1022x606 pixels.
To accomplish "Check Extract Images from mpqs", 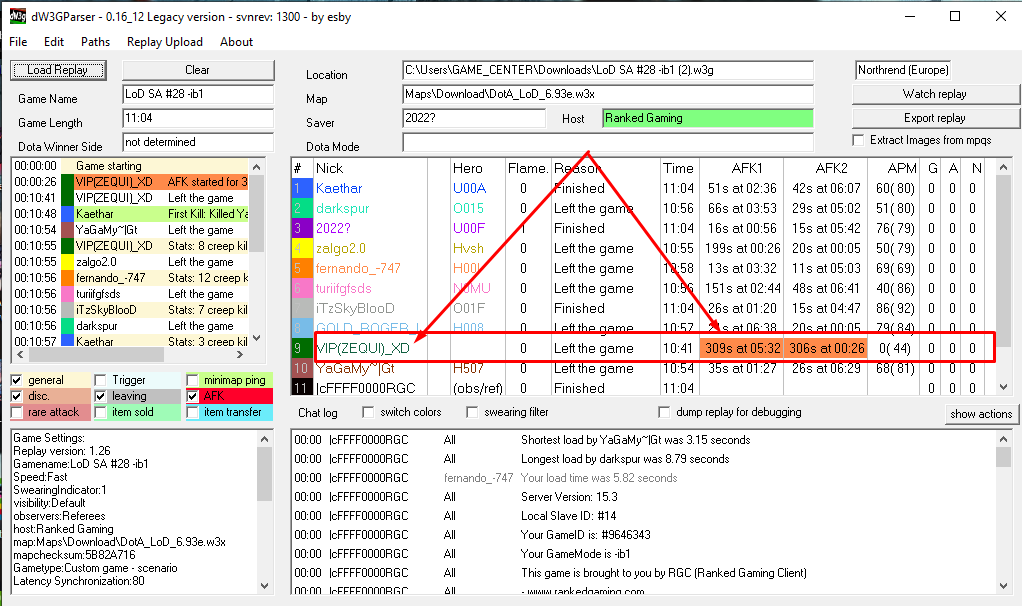I will [x=858, y=140].
